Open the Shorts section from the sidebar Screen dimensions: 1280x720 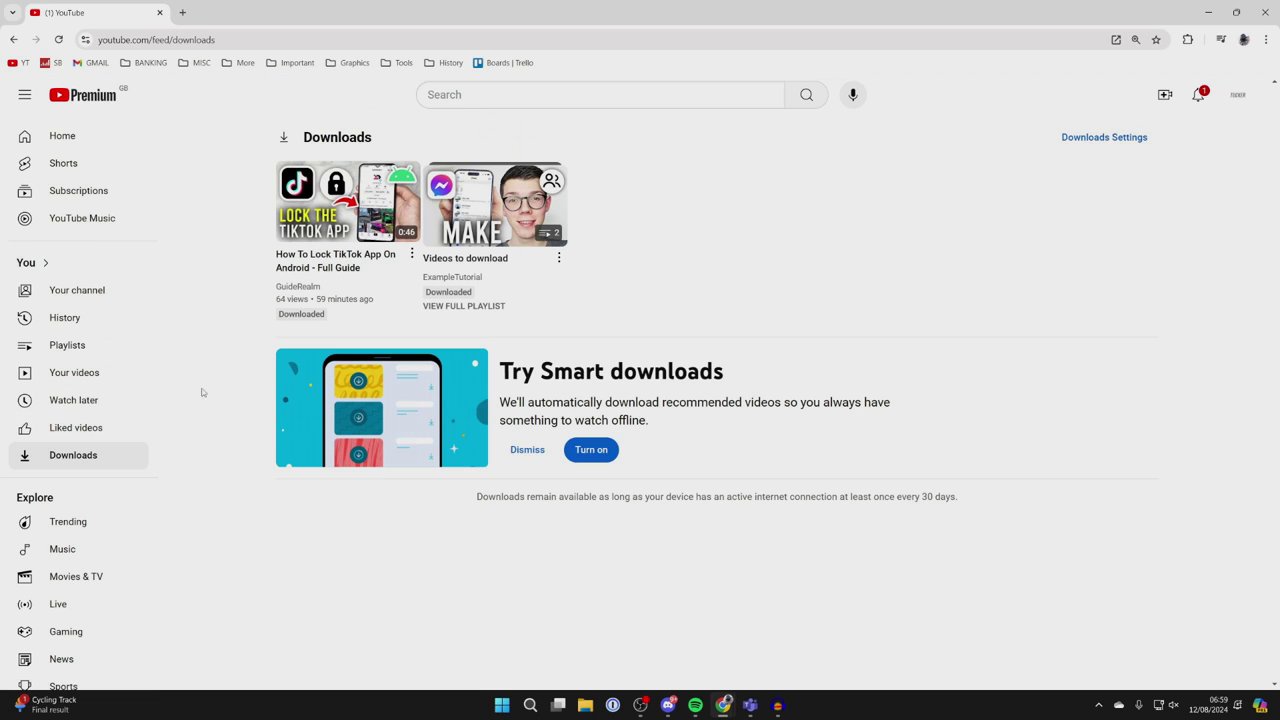click(63, 163)
